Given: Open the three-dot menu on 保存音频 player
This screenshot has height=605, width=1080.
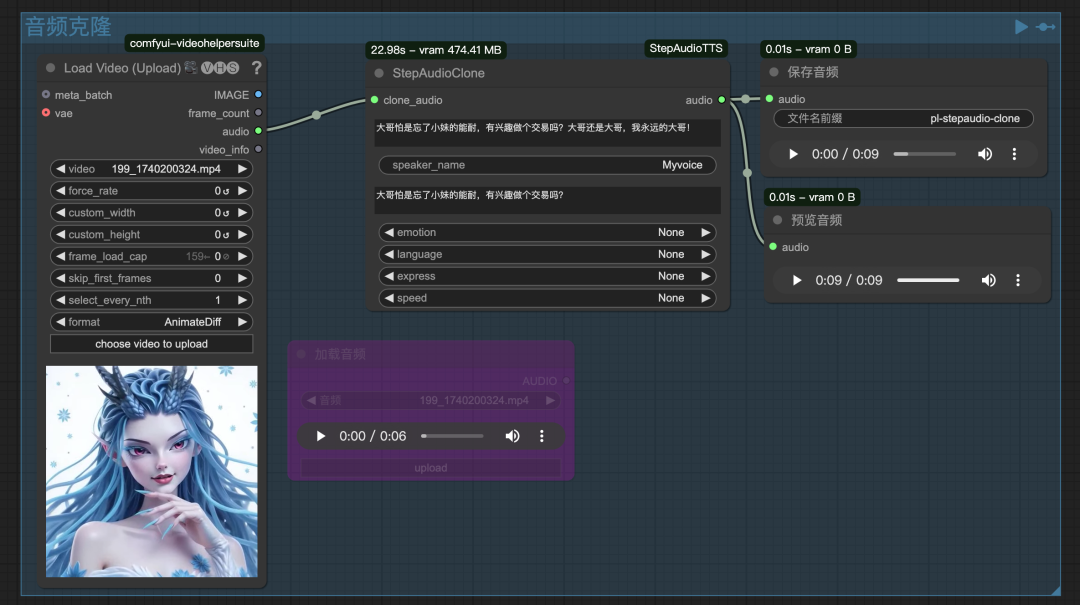Looking at the screenshot, I should (x=1013, y=154).
